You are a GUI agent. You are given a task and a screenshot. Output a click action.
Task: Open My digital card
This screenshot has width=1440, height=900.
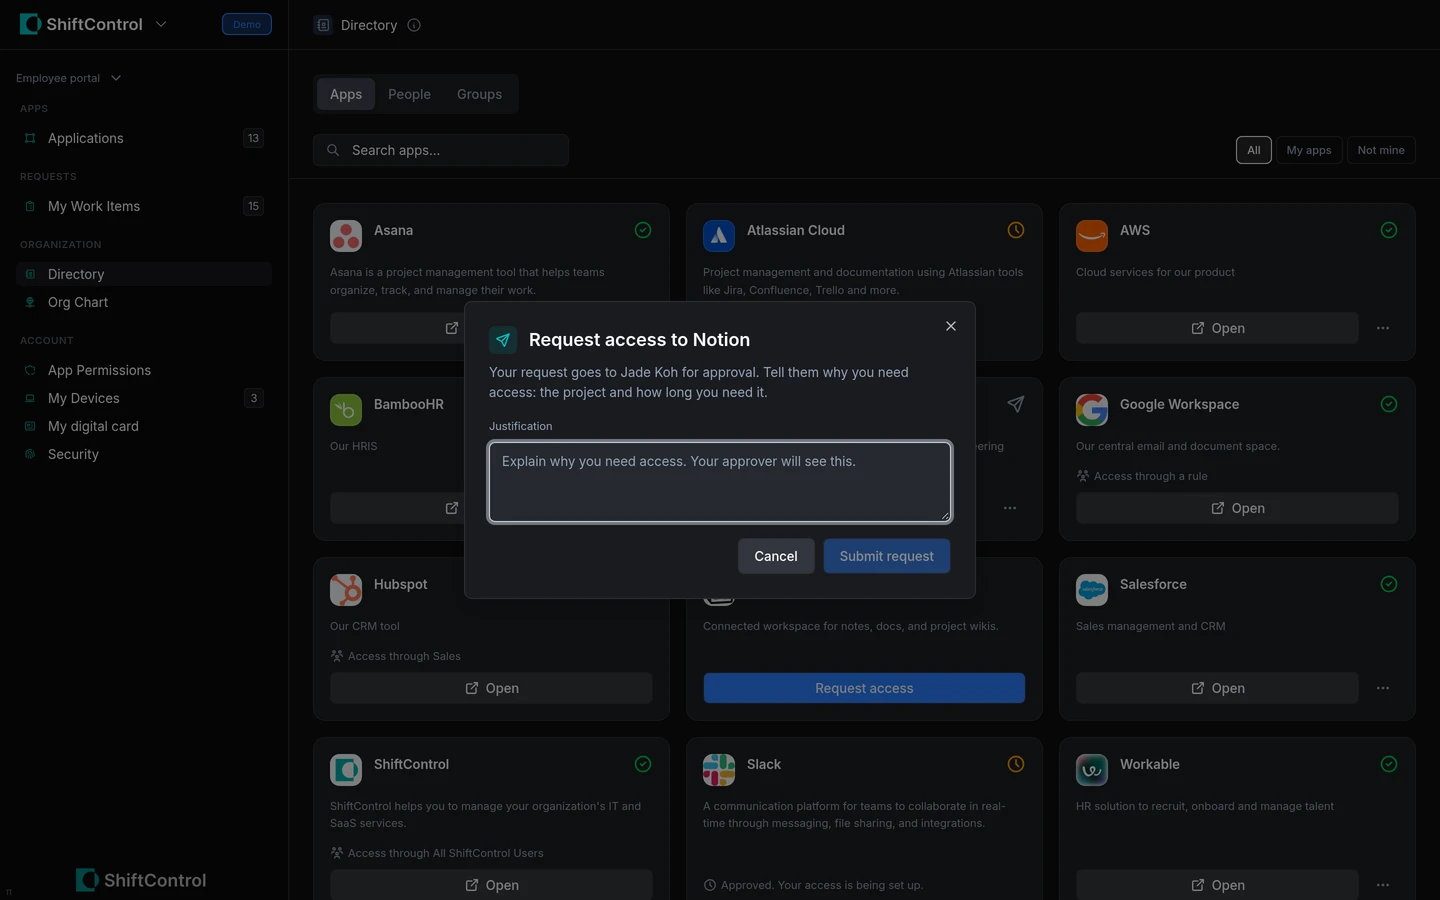tap(144, 426)
